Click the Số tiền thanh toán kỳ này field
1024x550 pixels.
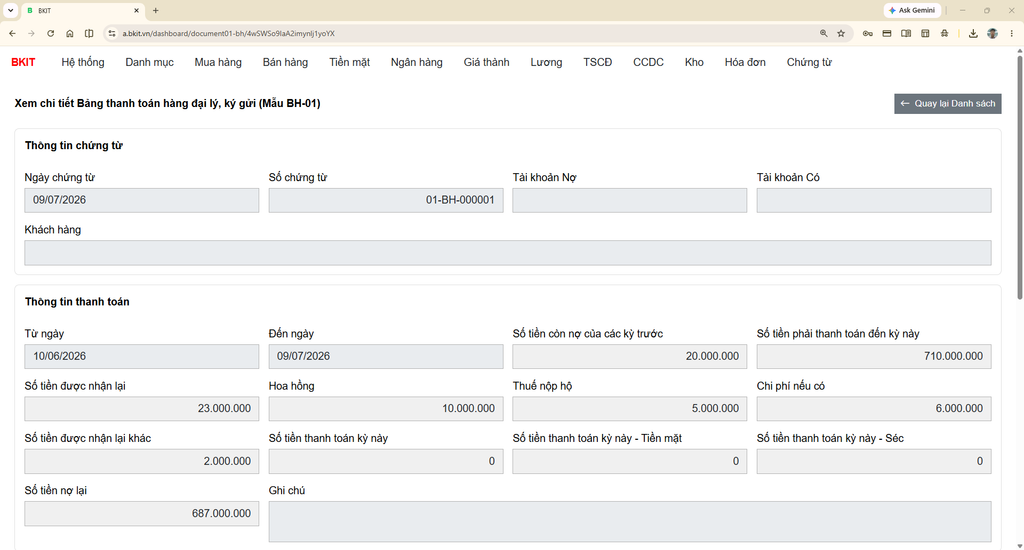click(x=386, y=461)
